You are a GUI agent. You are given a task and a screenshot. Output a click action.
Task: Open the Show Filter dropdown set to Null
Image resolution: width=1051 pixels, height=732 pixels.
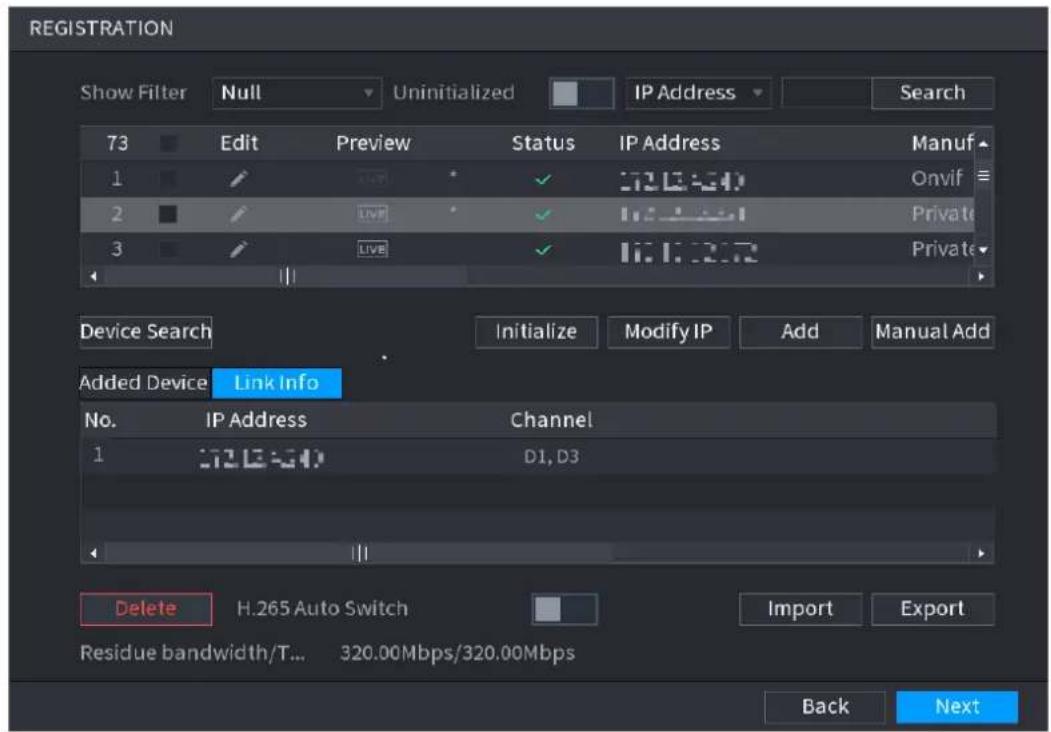[296, 93]
